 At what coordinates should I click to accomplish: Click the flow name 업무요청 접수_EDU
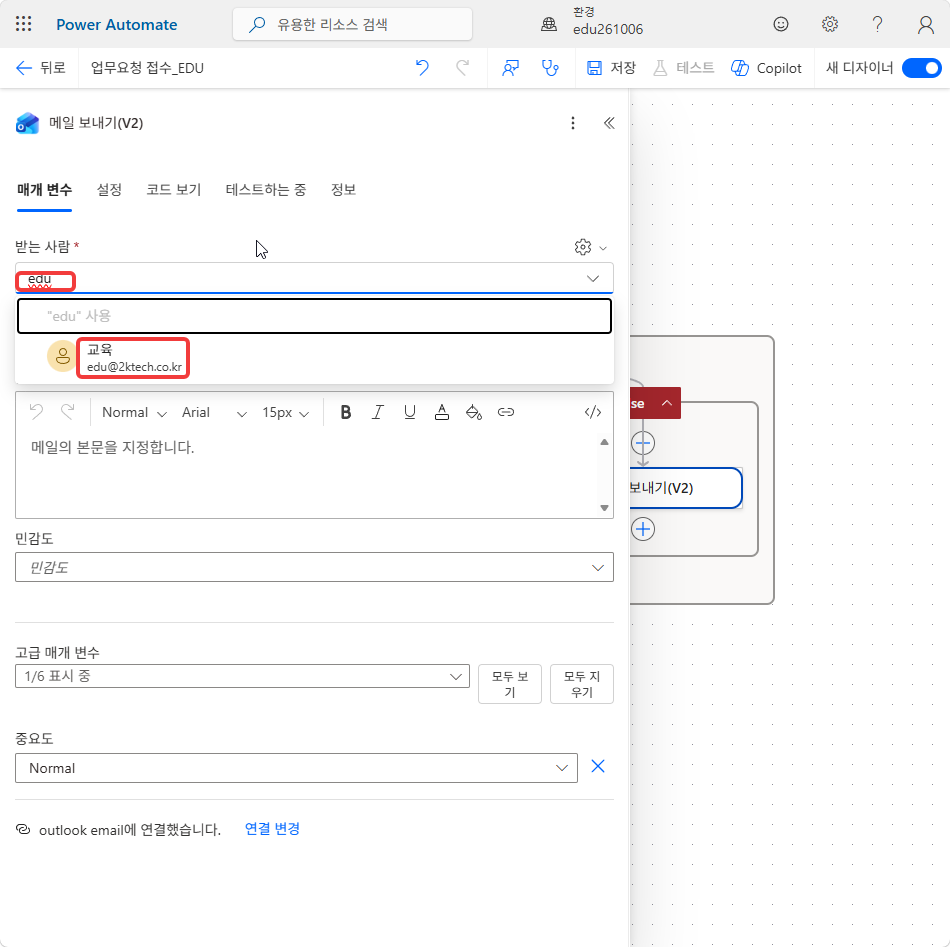tap(147, 68)
